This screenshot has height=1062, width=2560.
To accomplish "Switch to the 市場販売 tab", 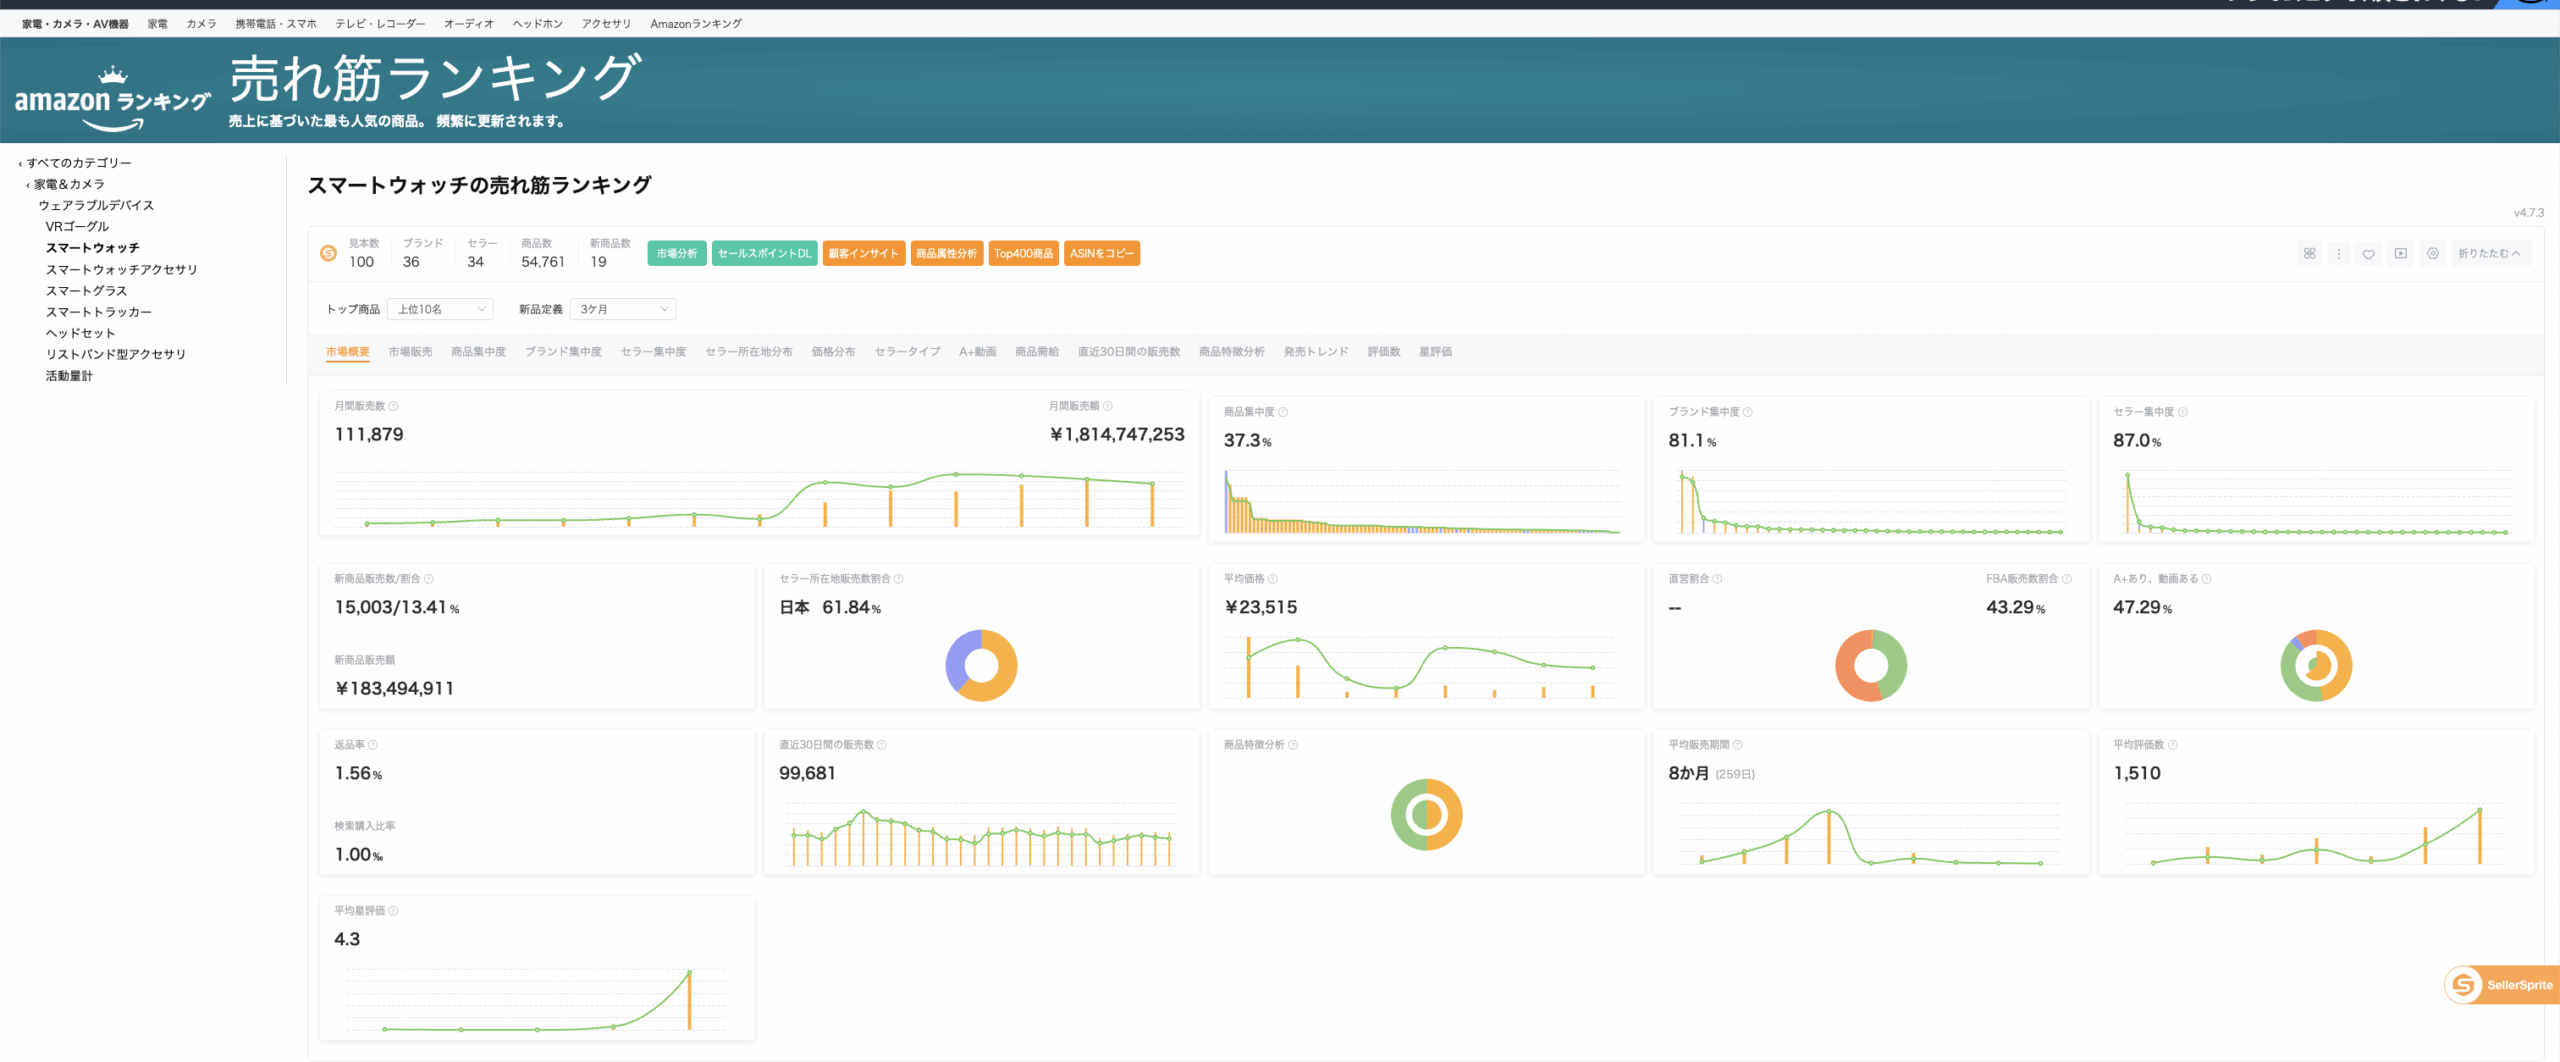I will [410, 352].
